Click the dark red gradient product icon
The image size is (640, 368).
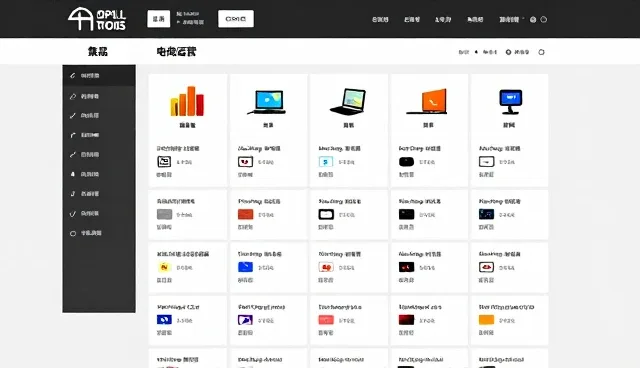[406, 320]
